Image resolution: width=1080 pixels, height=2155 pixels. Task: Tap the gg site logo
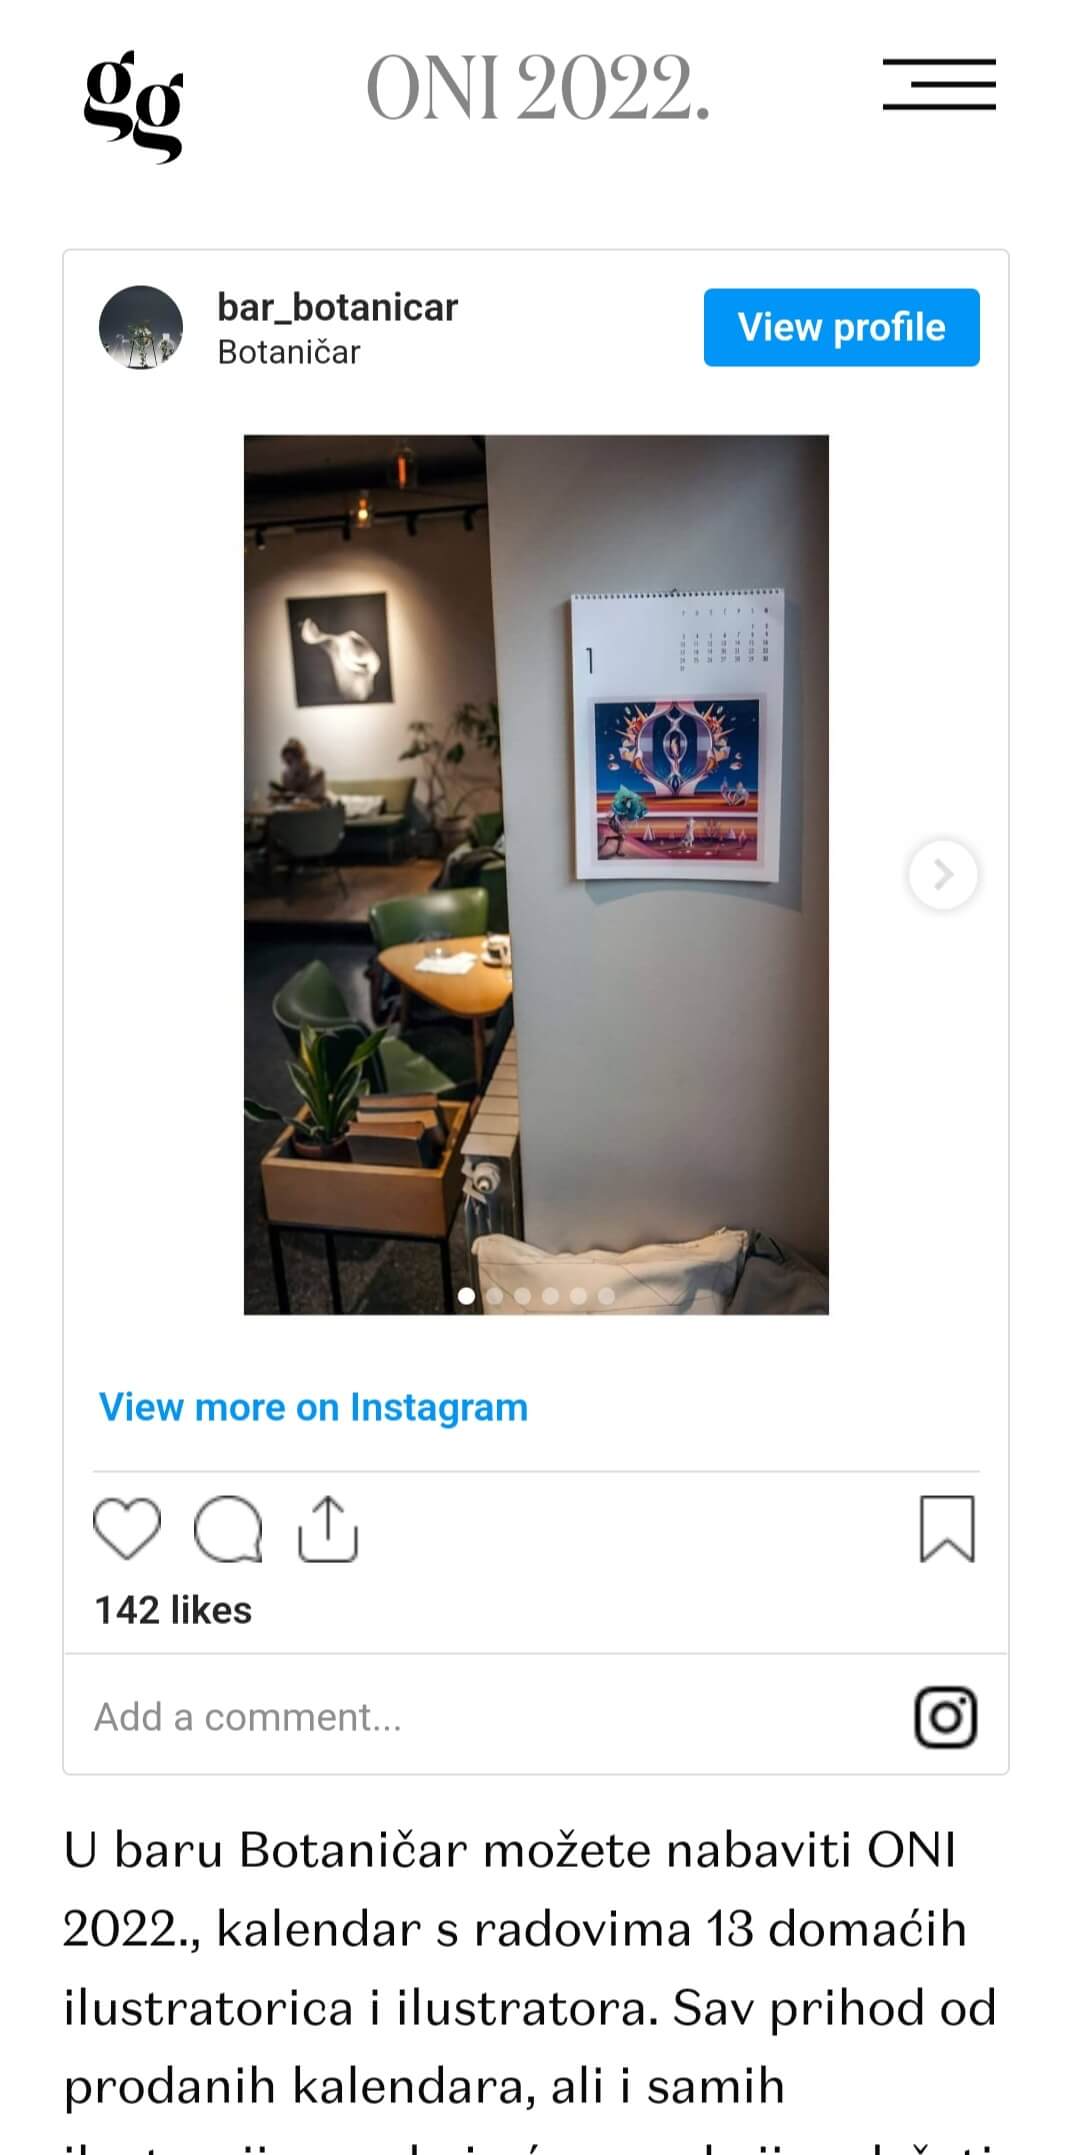(133, 106)
